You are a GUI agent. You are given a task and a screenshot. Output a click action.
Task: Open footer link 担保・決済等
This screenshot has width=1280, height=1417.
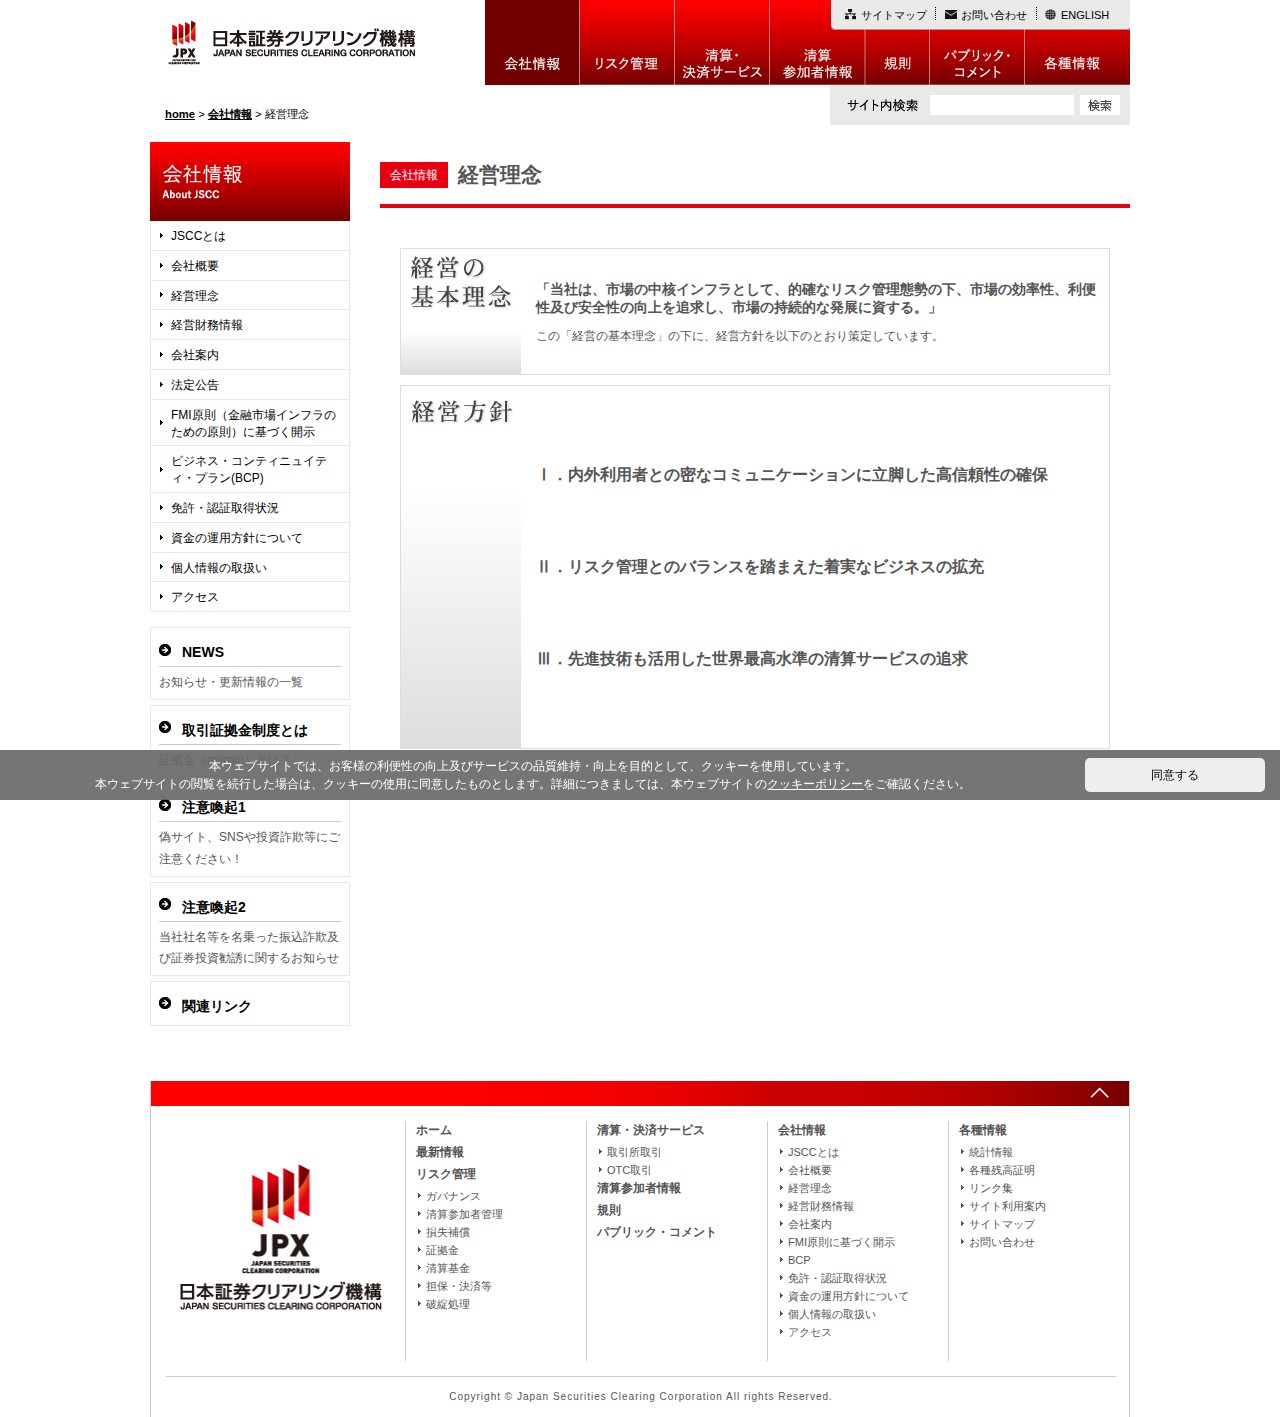click(459, 1286)
